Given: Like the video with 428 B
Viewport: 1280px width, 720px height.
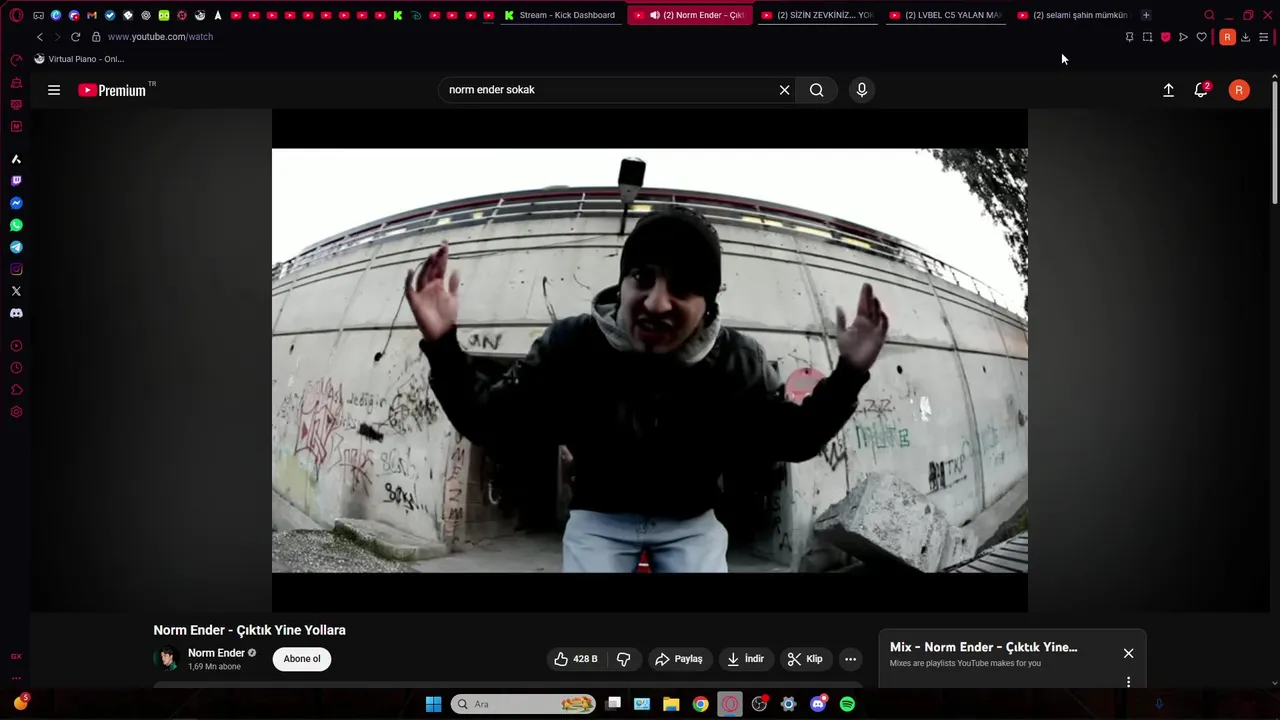Looking at the screenshot, I should tap(577, 659).
